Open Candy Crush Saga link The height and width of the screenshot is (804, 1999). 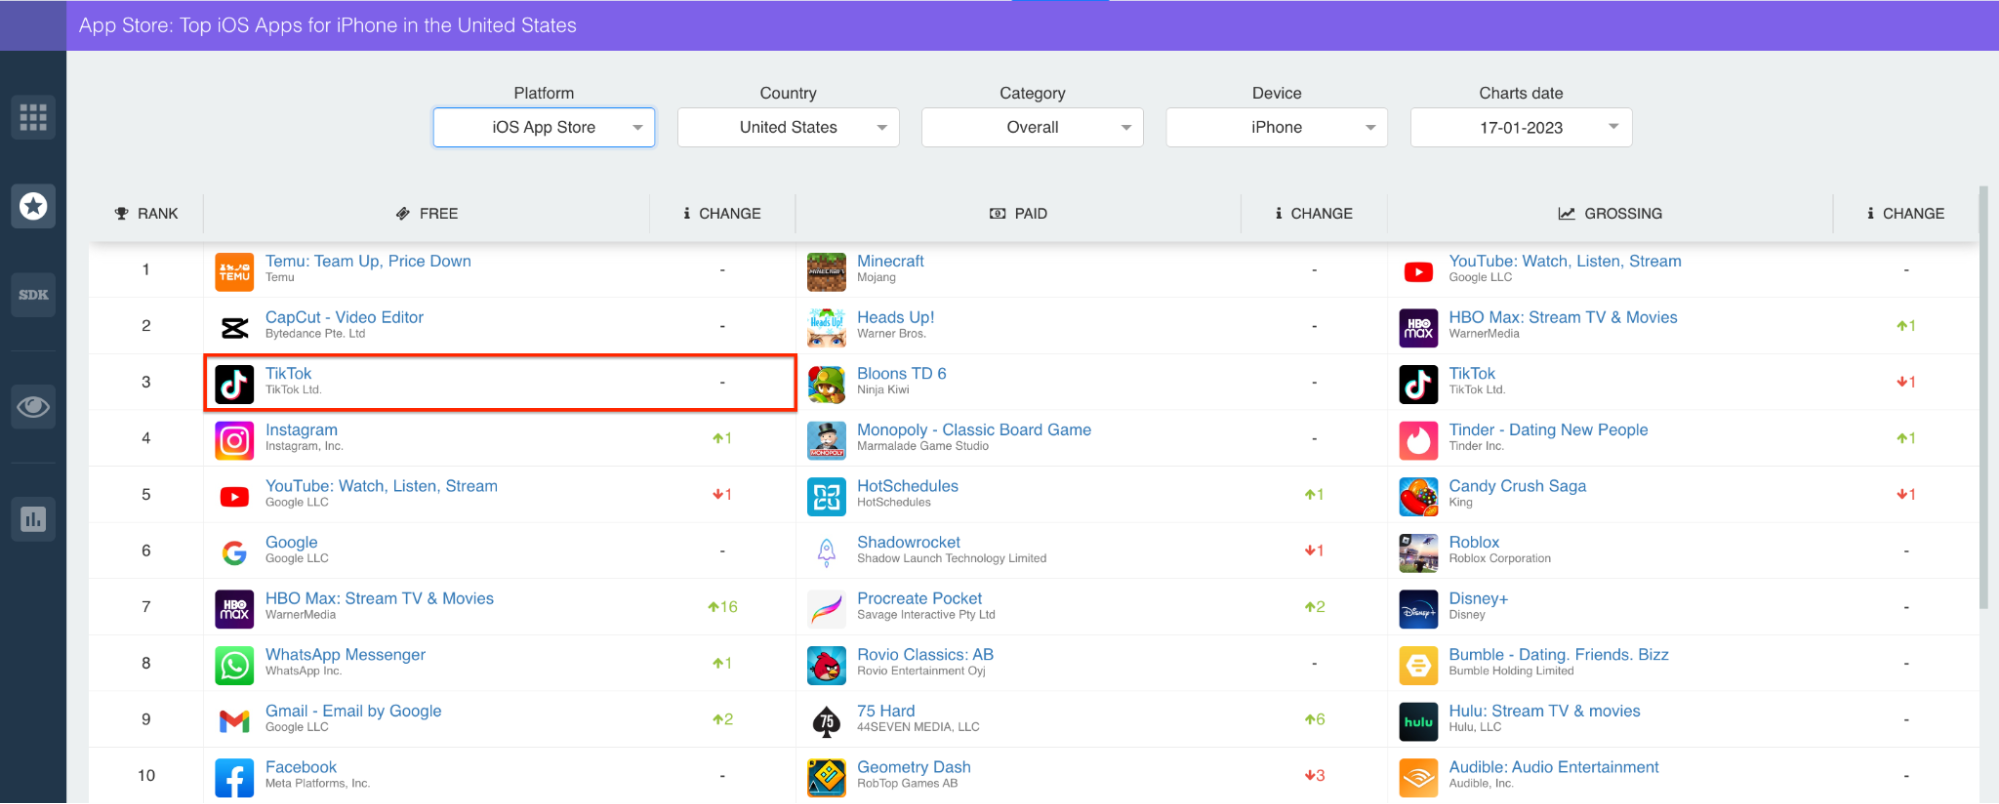[x=1517, y=486]
